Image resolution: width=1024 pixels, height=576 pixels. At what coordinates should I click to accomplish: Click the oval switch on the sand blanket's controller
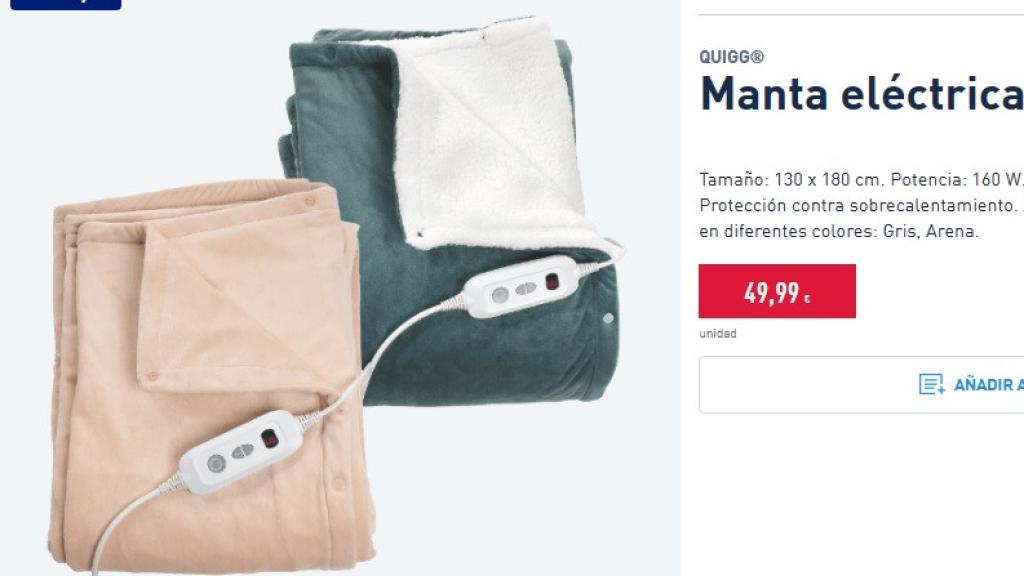(242, 451)
